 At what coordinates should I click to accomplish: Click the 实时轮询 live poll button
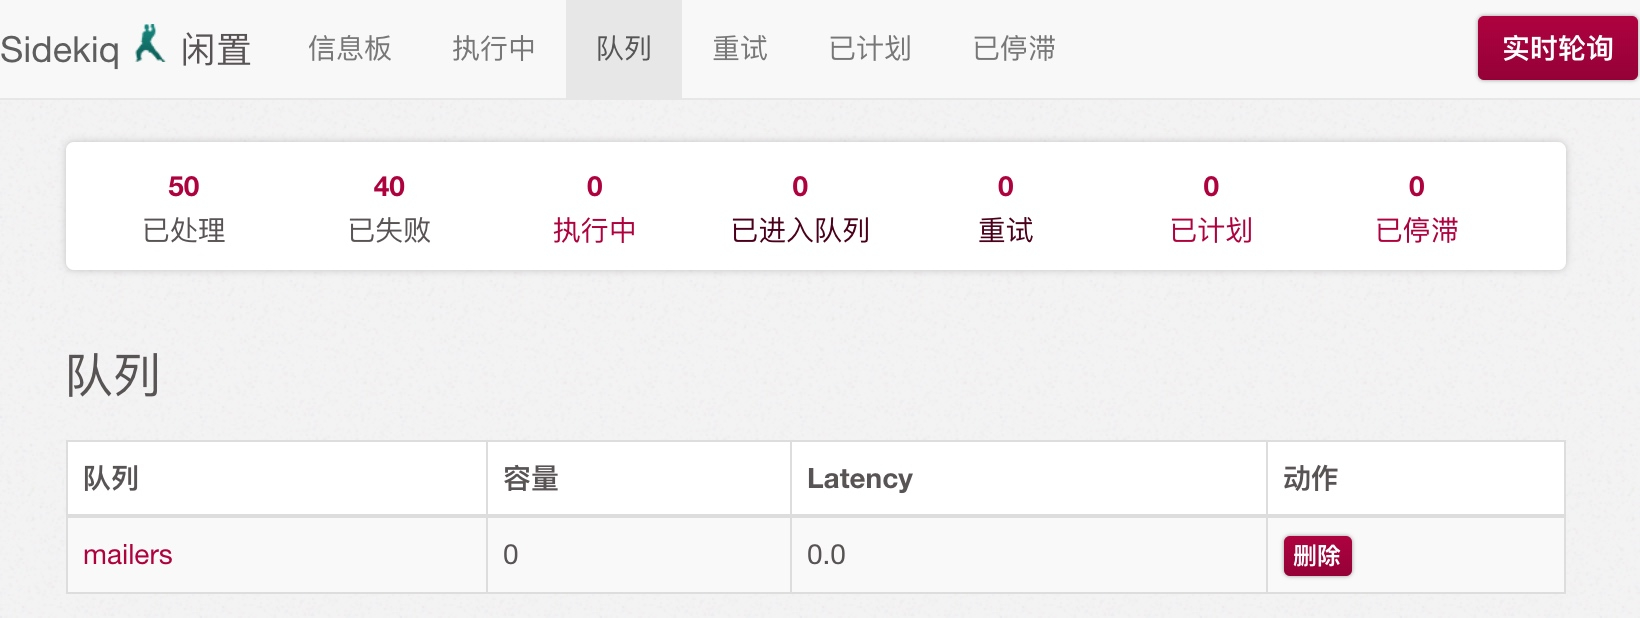point(1558,48)
